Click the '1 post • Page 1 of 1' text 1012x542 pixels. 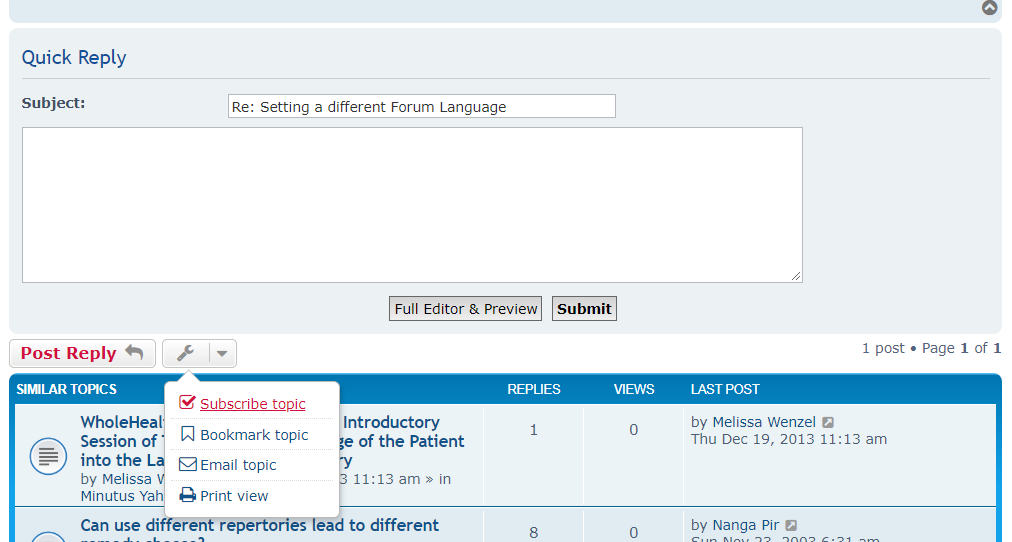(931, 348)
